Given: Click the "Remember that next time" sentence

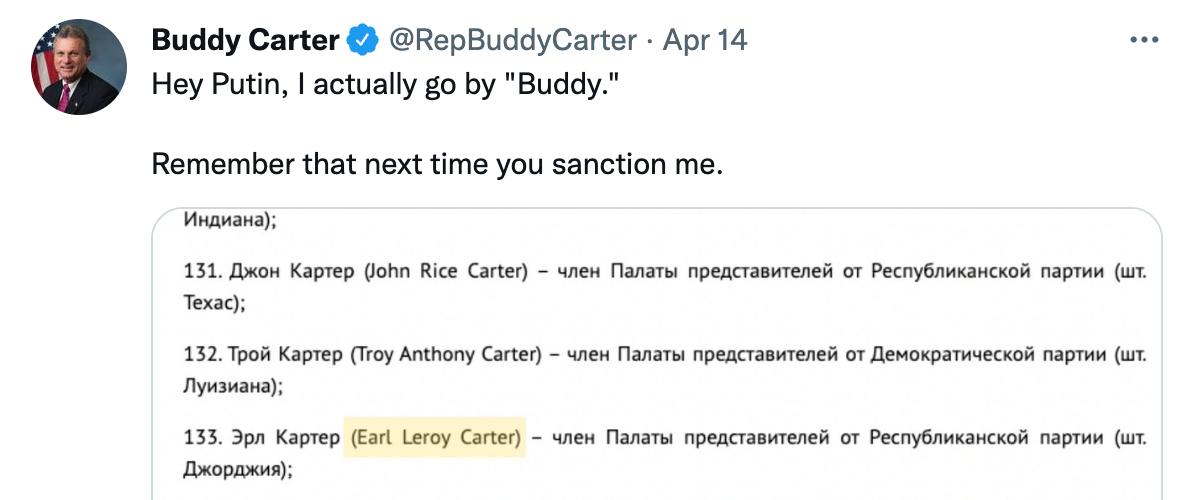Looking at the screenshot, I should (436, 163).
